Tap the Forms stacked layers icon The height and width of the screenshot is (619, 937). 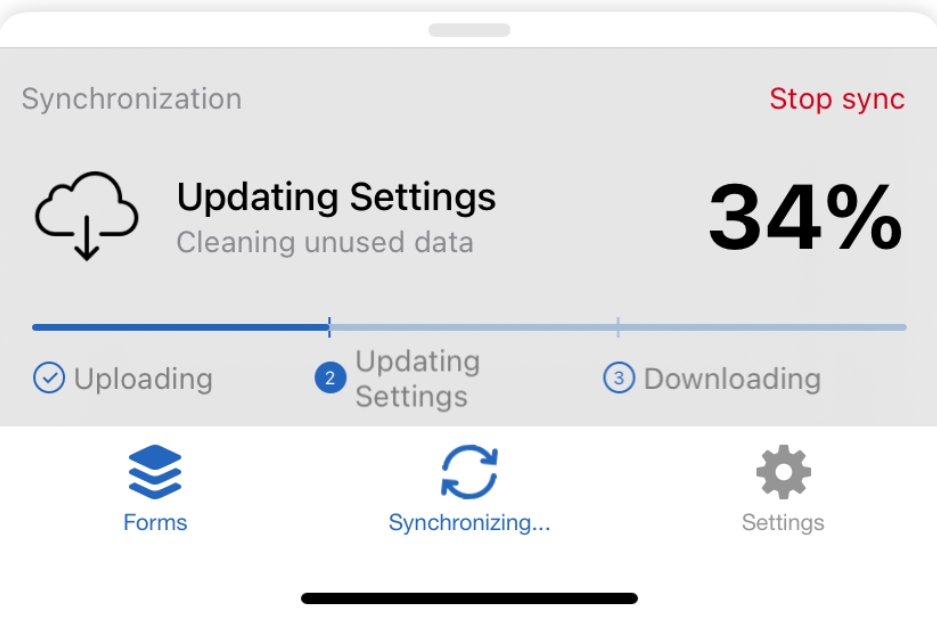click(x=155, y=472)
